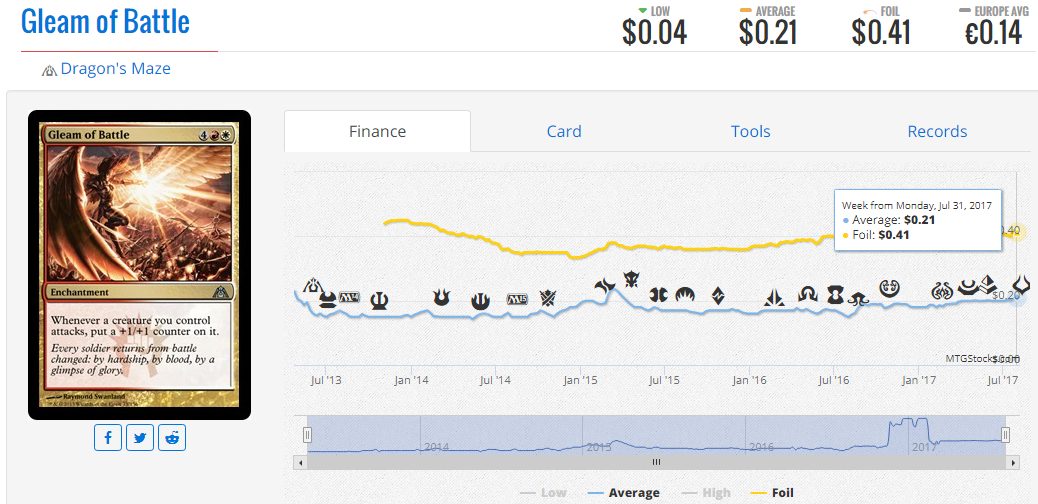
Task: Click the AVERAGE price $0.21 value
Action: (767, 33)
